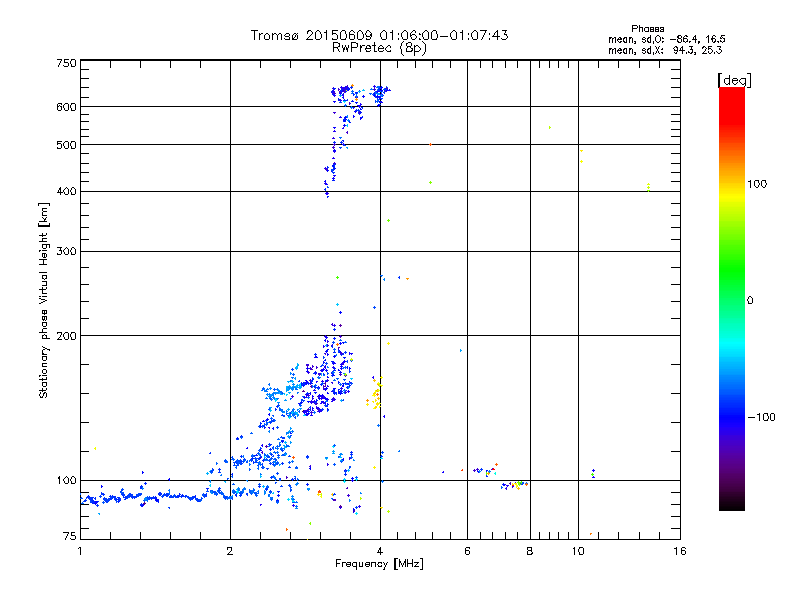
Task: Click the x-axis tick label '2'
Action: [230, 551]
